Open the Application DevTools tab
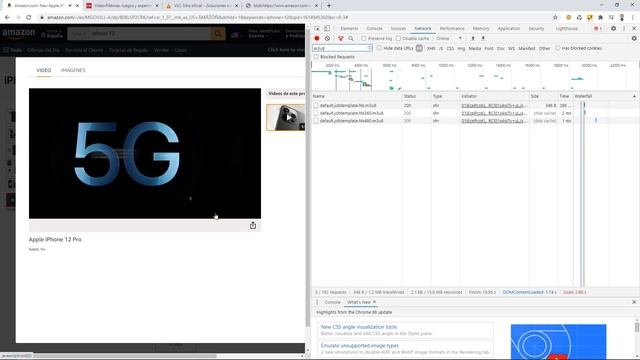 click(509, 29)
